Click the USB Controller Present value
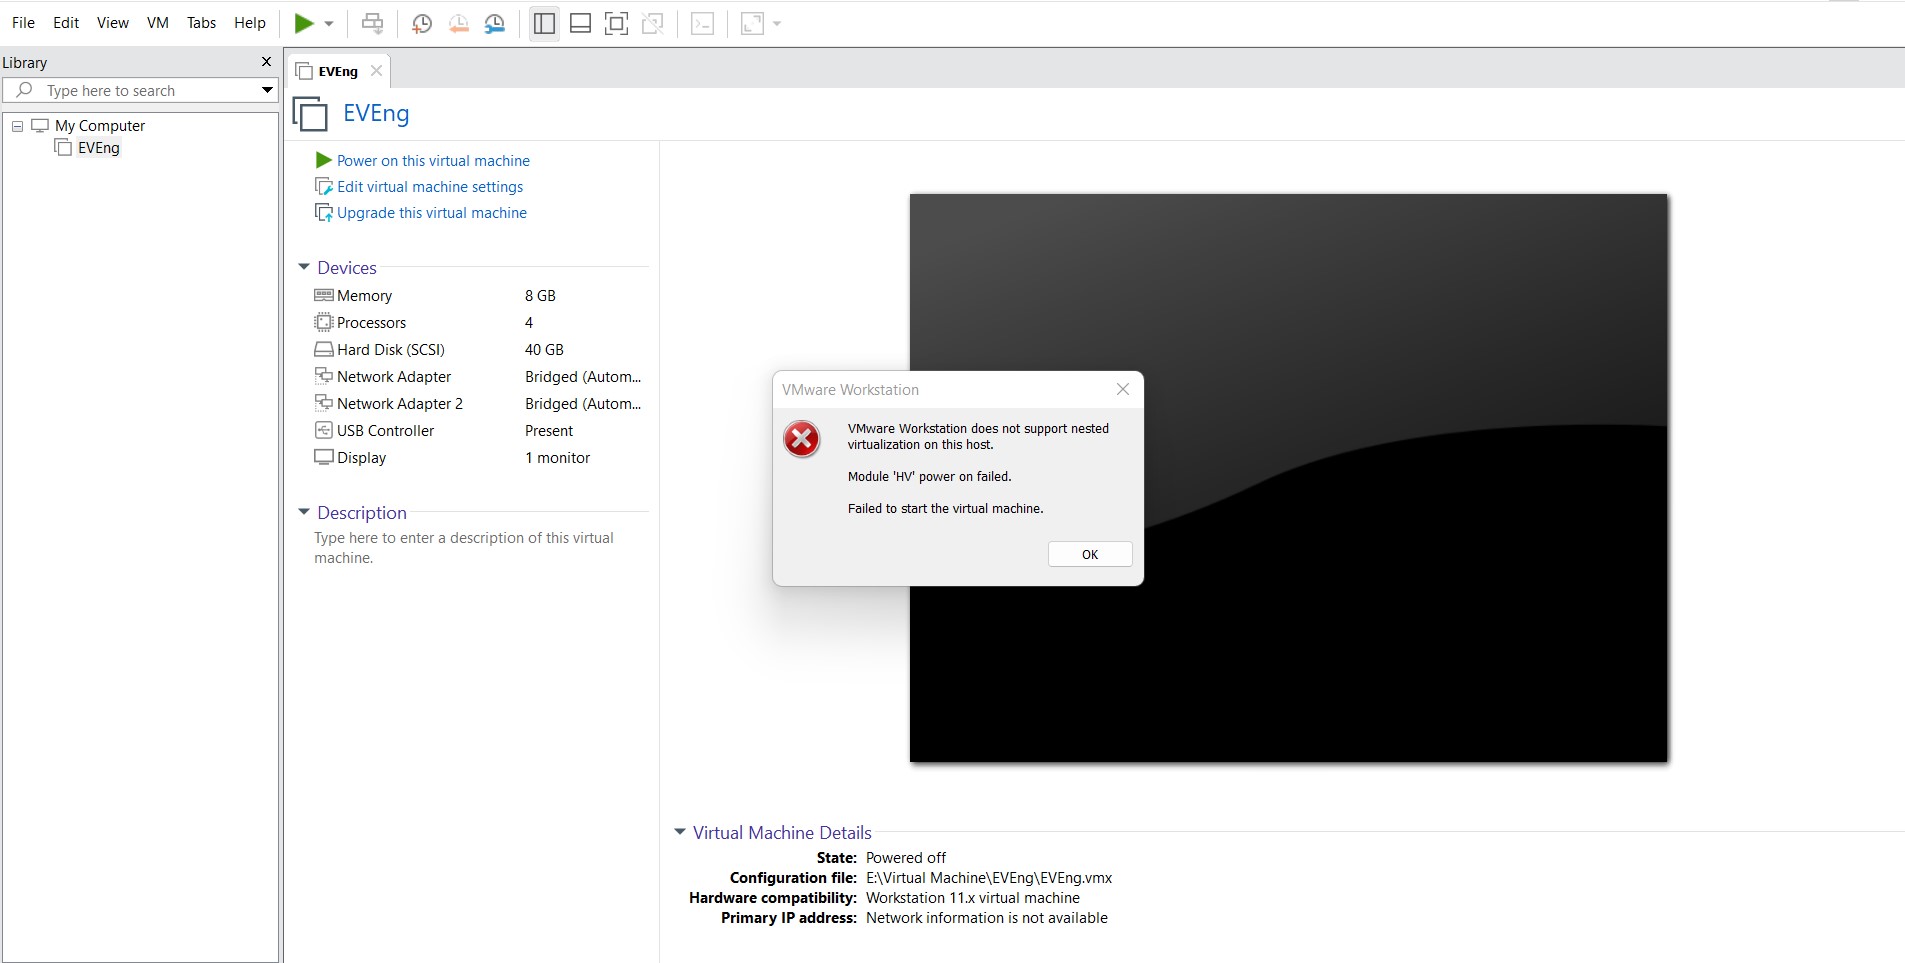The width and height of the screenshot is (1905, 963). point(549,431)
